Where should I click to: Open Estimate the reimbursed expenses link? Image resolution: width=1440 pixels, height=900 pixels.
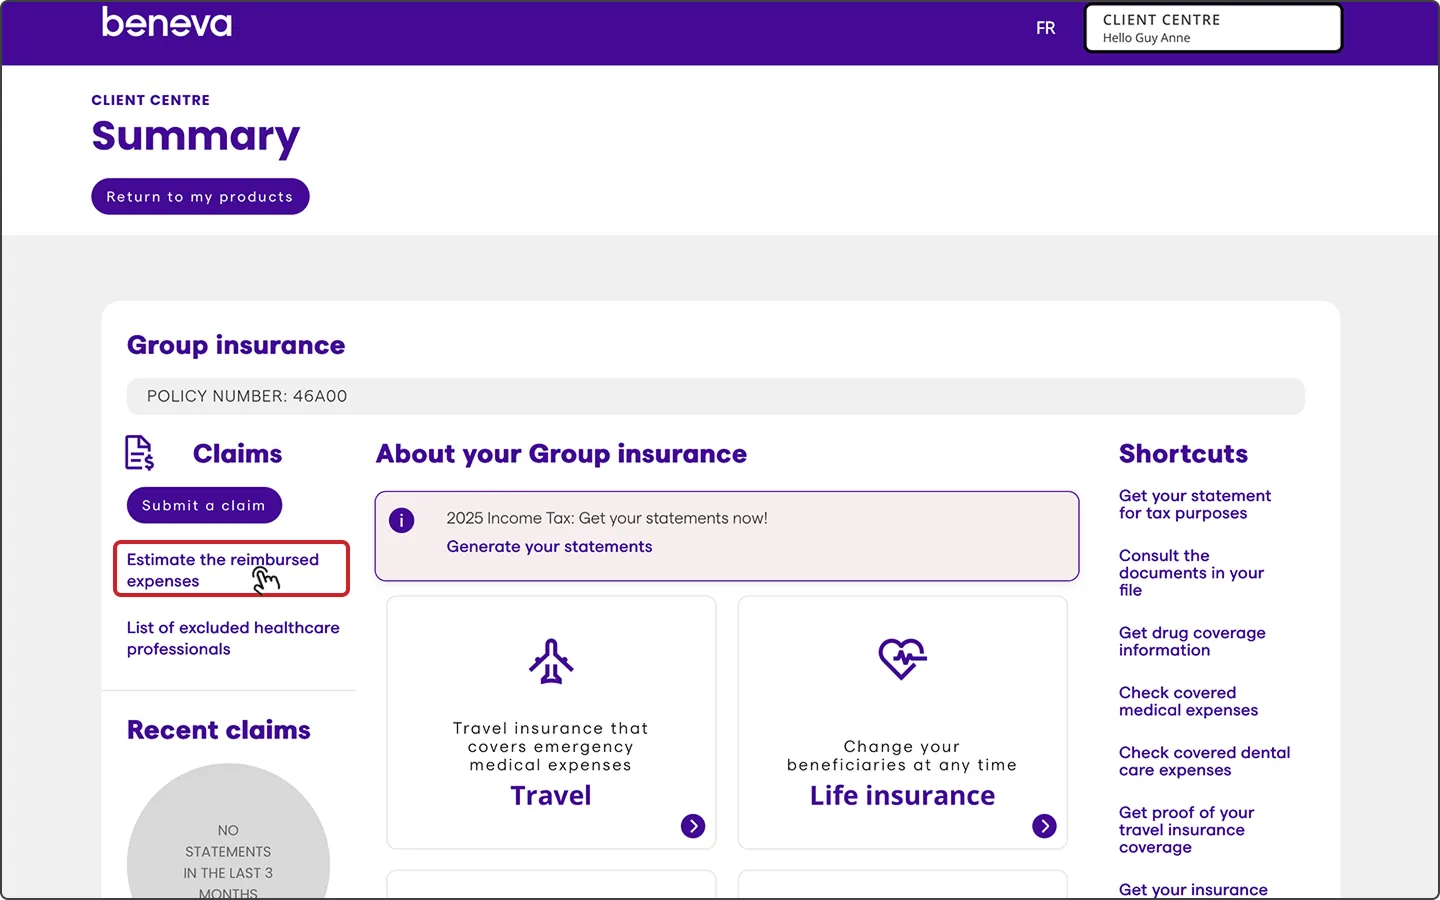[222, 570]
